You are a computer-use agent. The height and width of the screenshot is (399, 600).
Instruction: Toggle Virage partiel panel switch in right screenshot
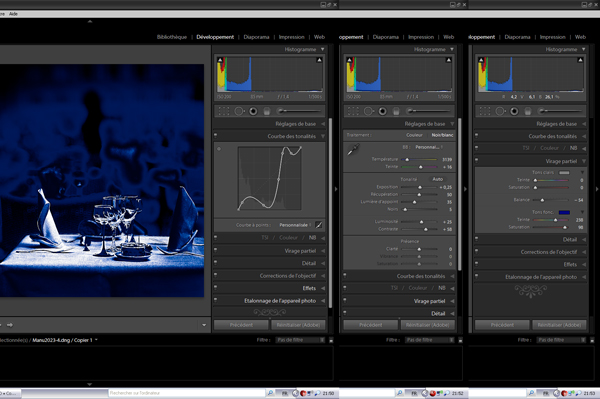pyautogui.click(x=477, y=160)
